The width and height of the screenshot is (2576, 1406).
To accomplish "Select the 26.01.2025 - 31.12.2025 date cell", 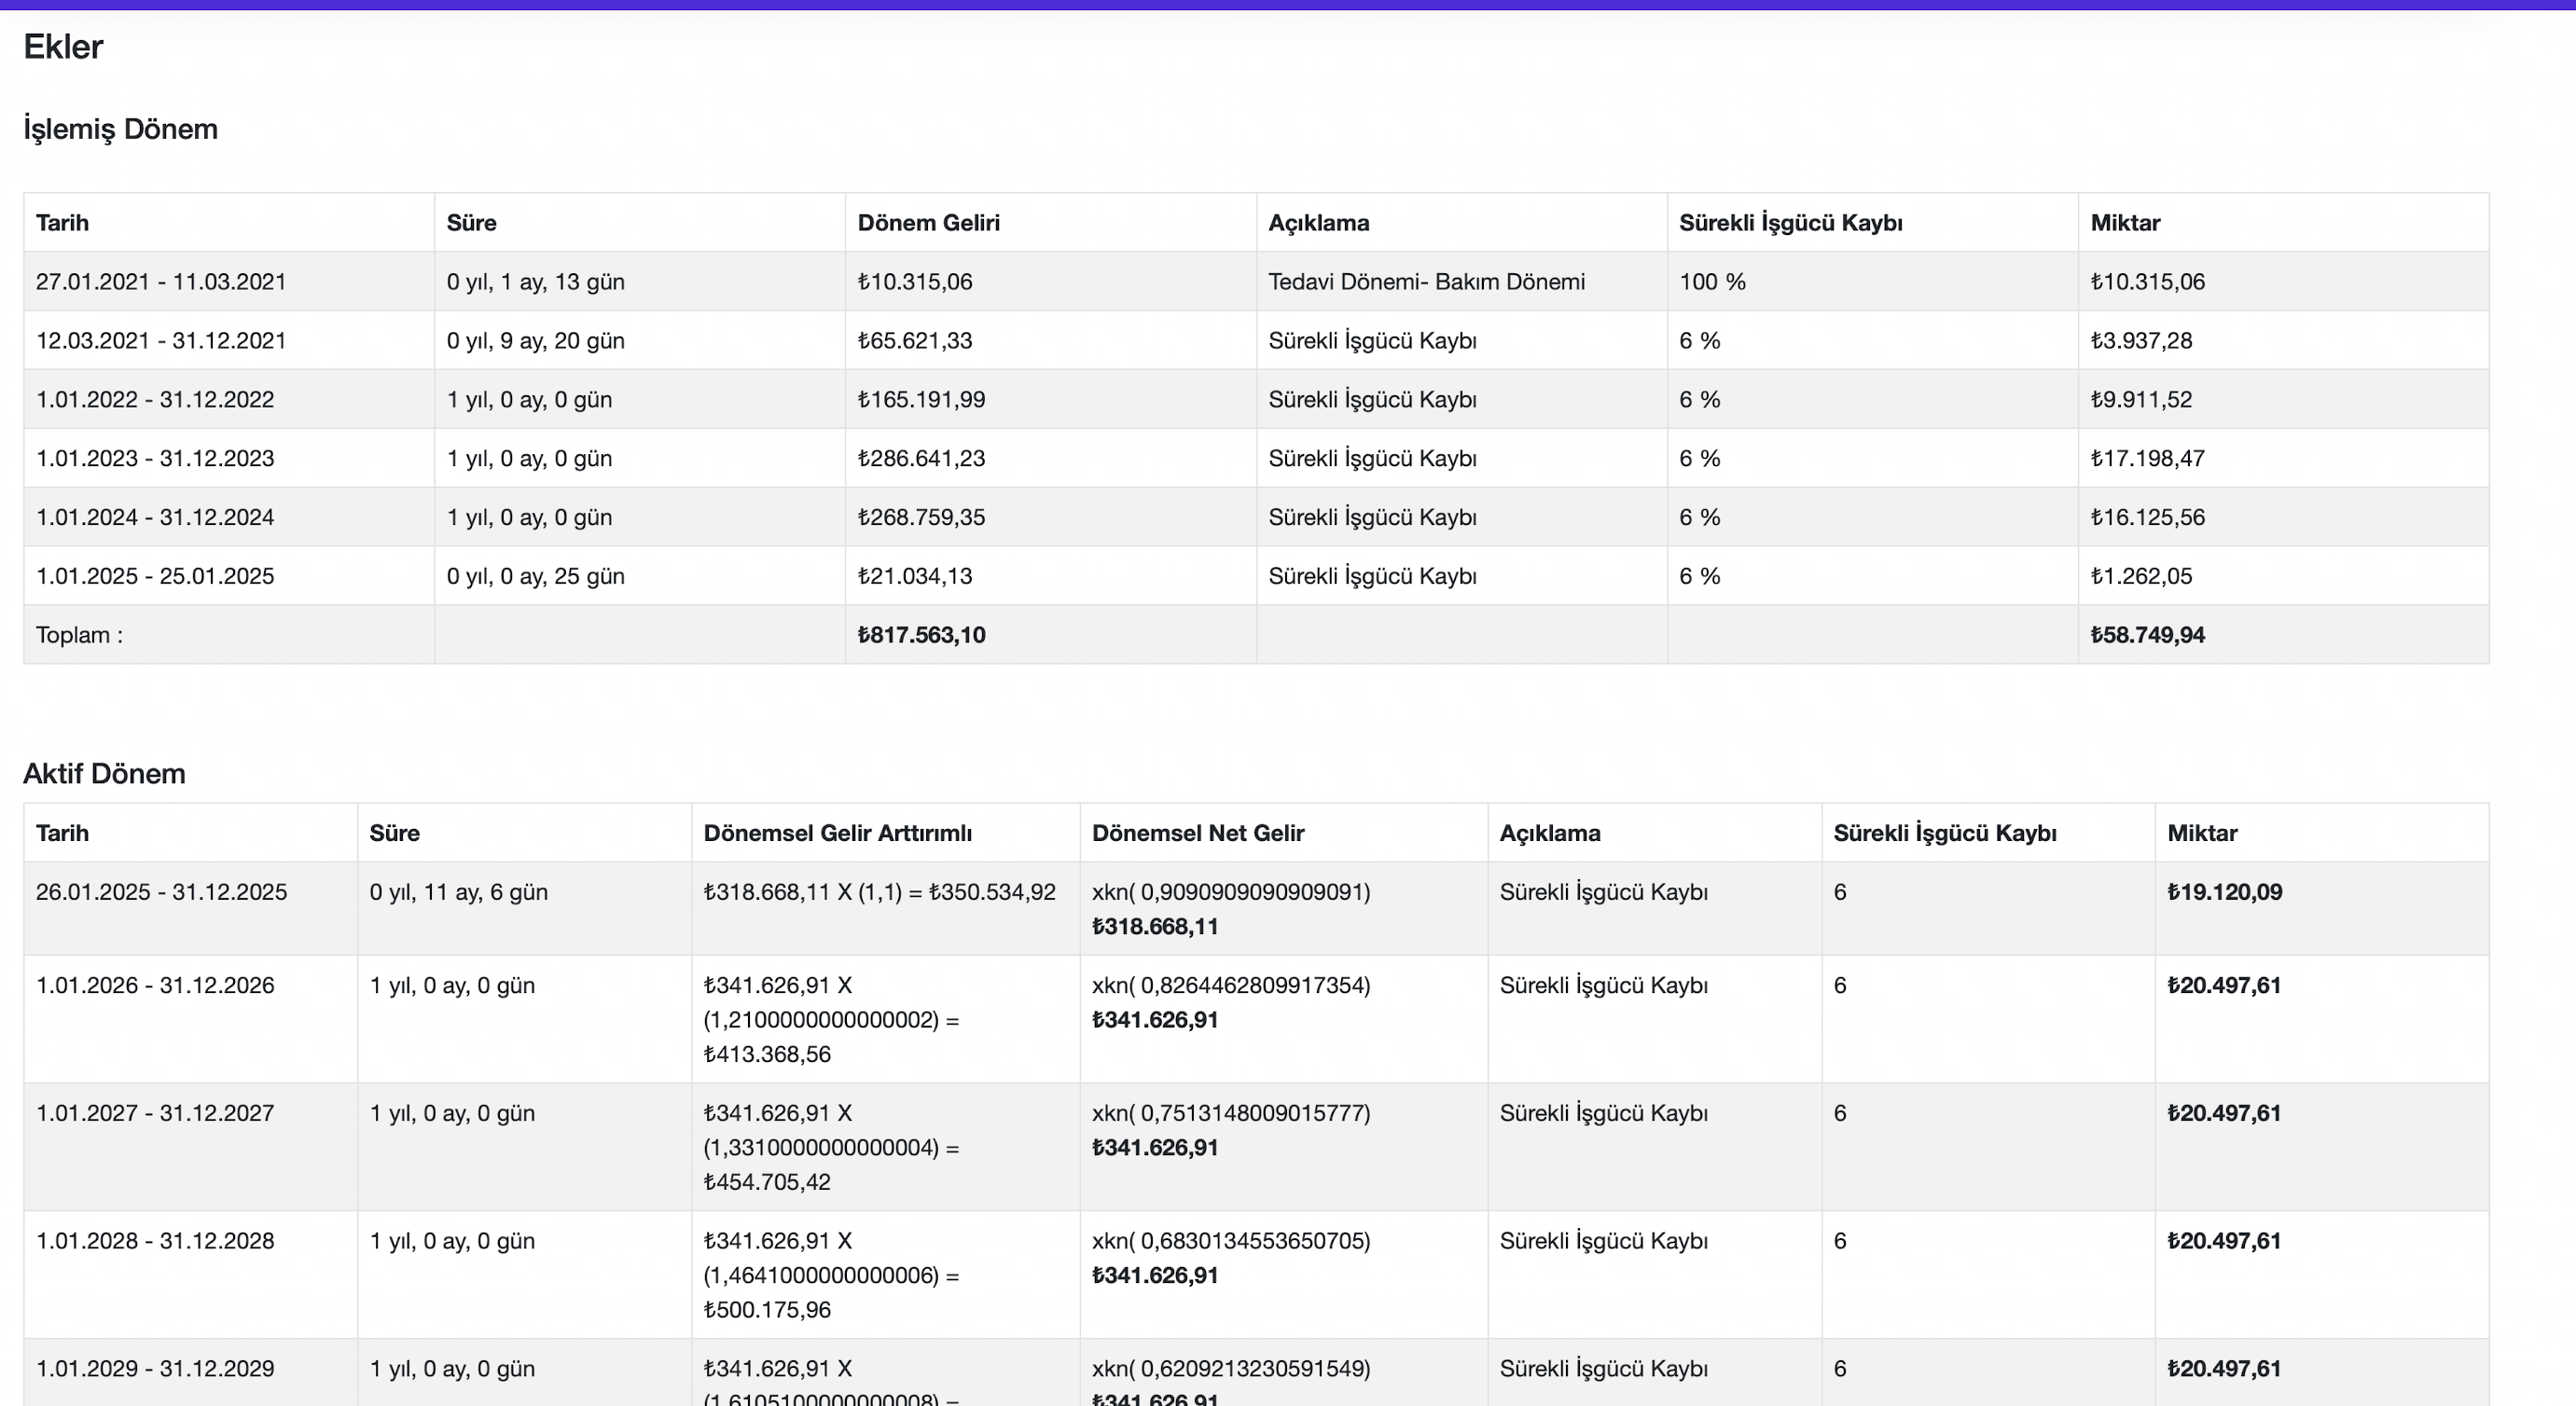I will click(161, 891).
